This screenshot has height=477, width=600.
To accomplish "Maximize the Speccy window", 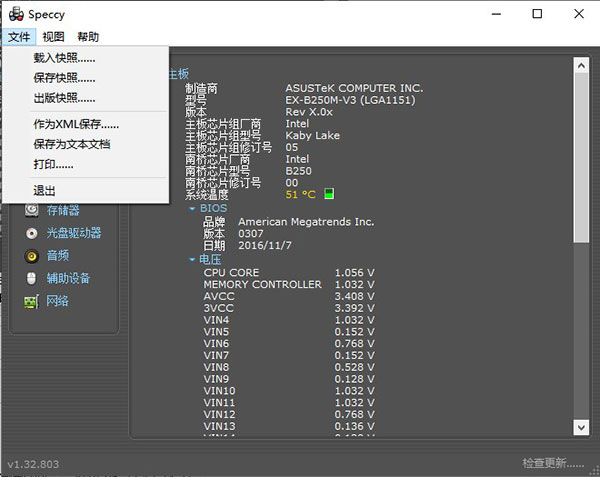I will [x=537, y=14].
